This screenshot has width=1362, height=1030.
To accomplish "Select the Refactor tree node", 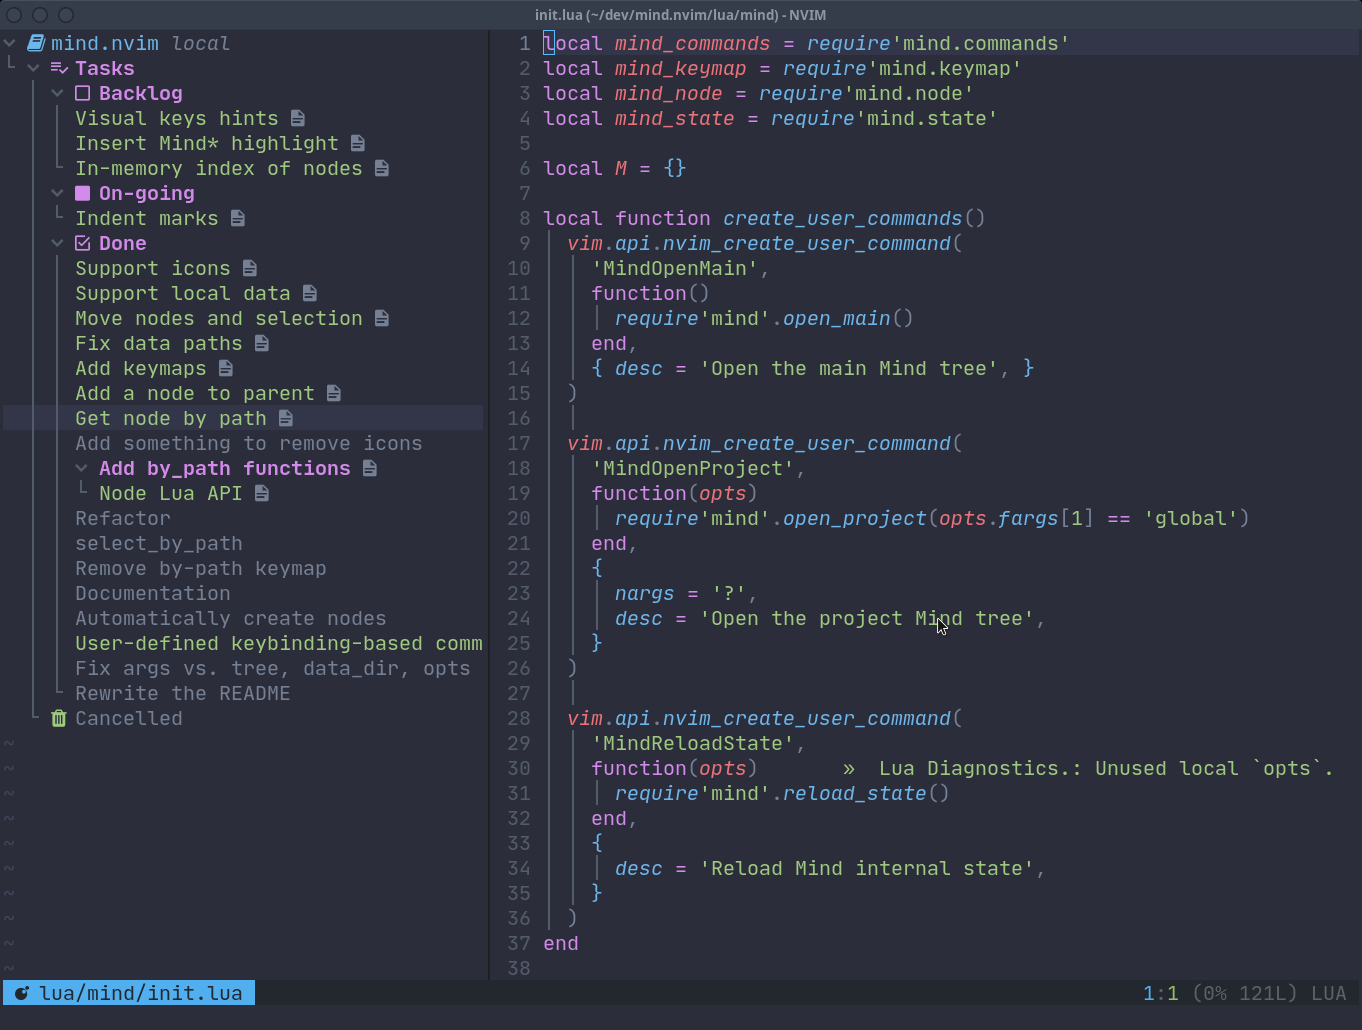I will pyautogui.click(x=123, y=518).
